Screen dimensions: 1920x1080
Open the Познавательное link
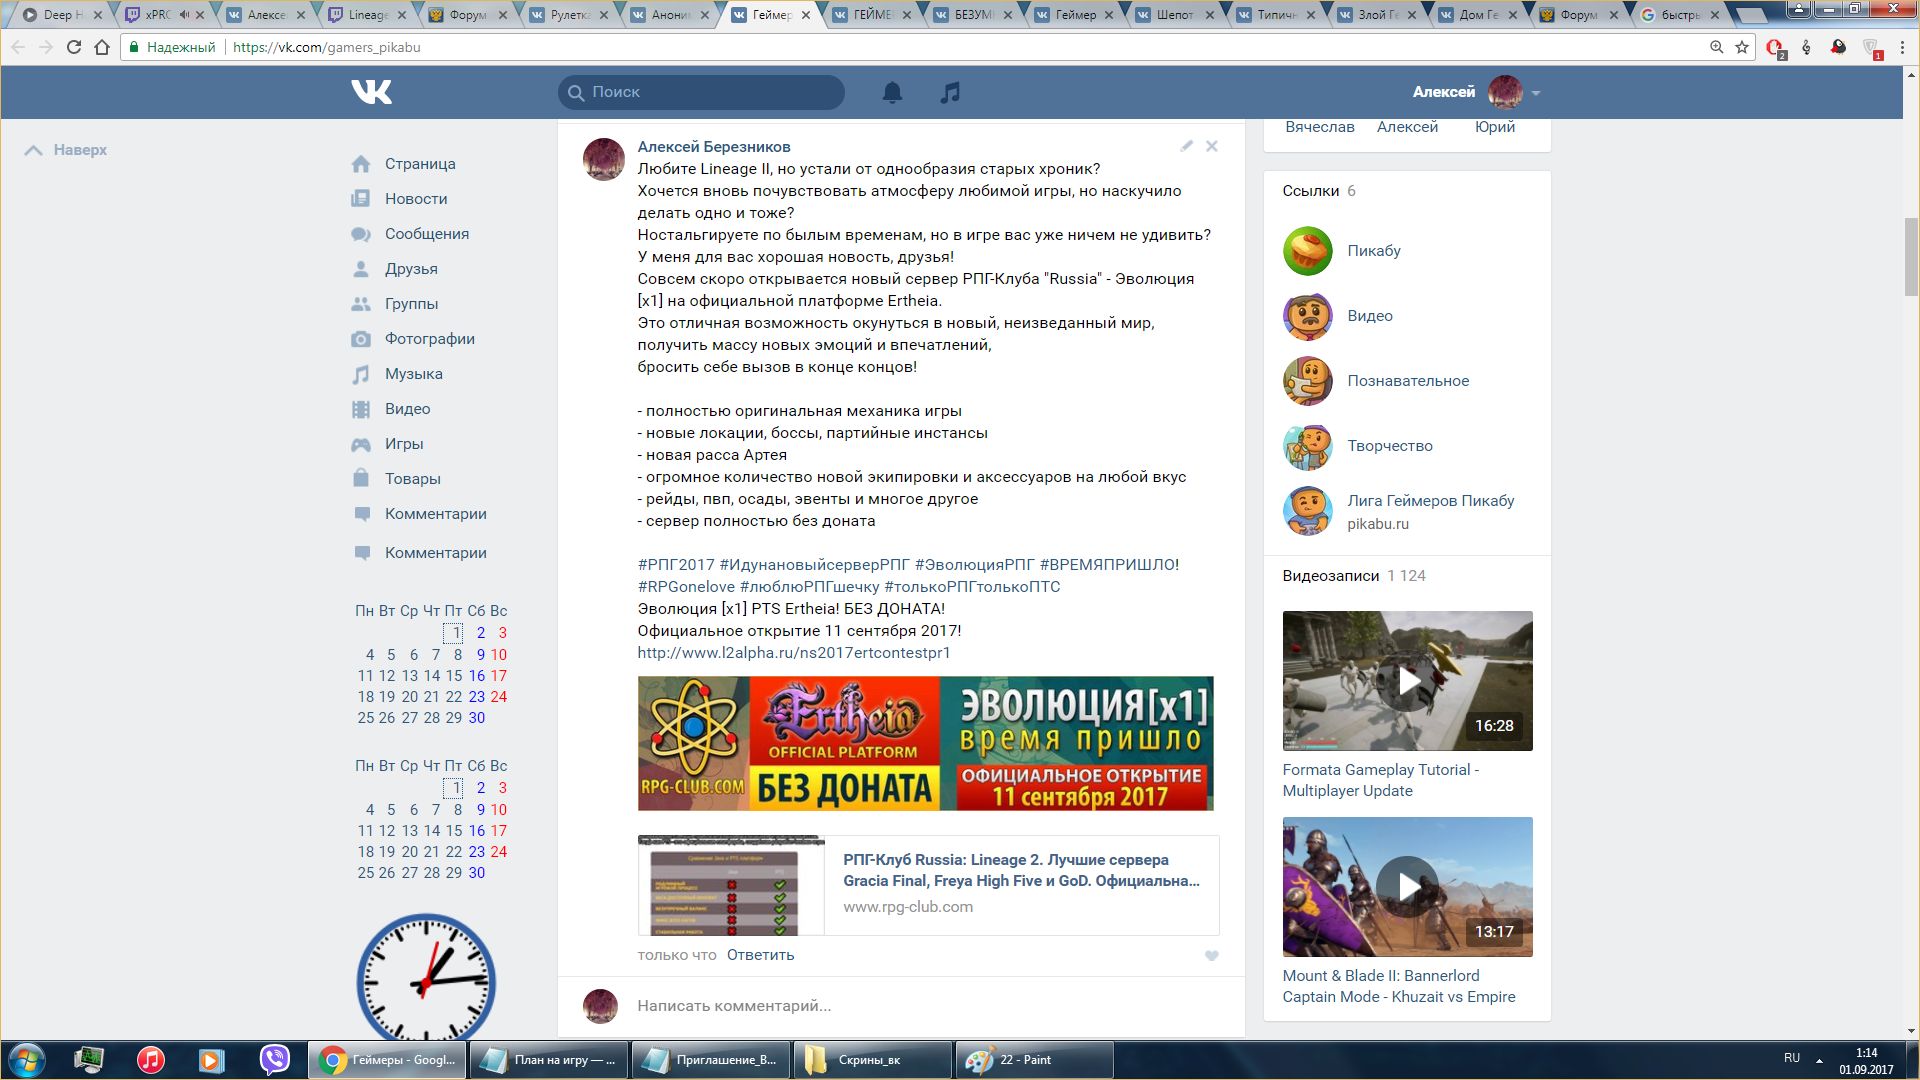[1408, 381]
